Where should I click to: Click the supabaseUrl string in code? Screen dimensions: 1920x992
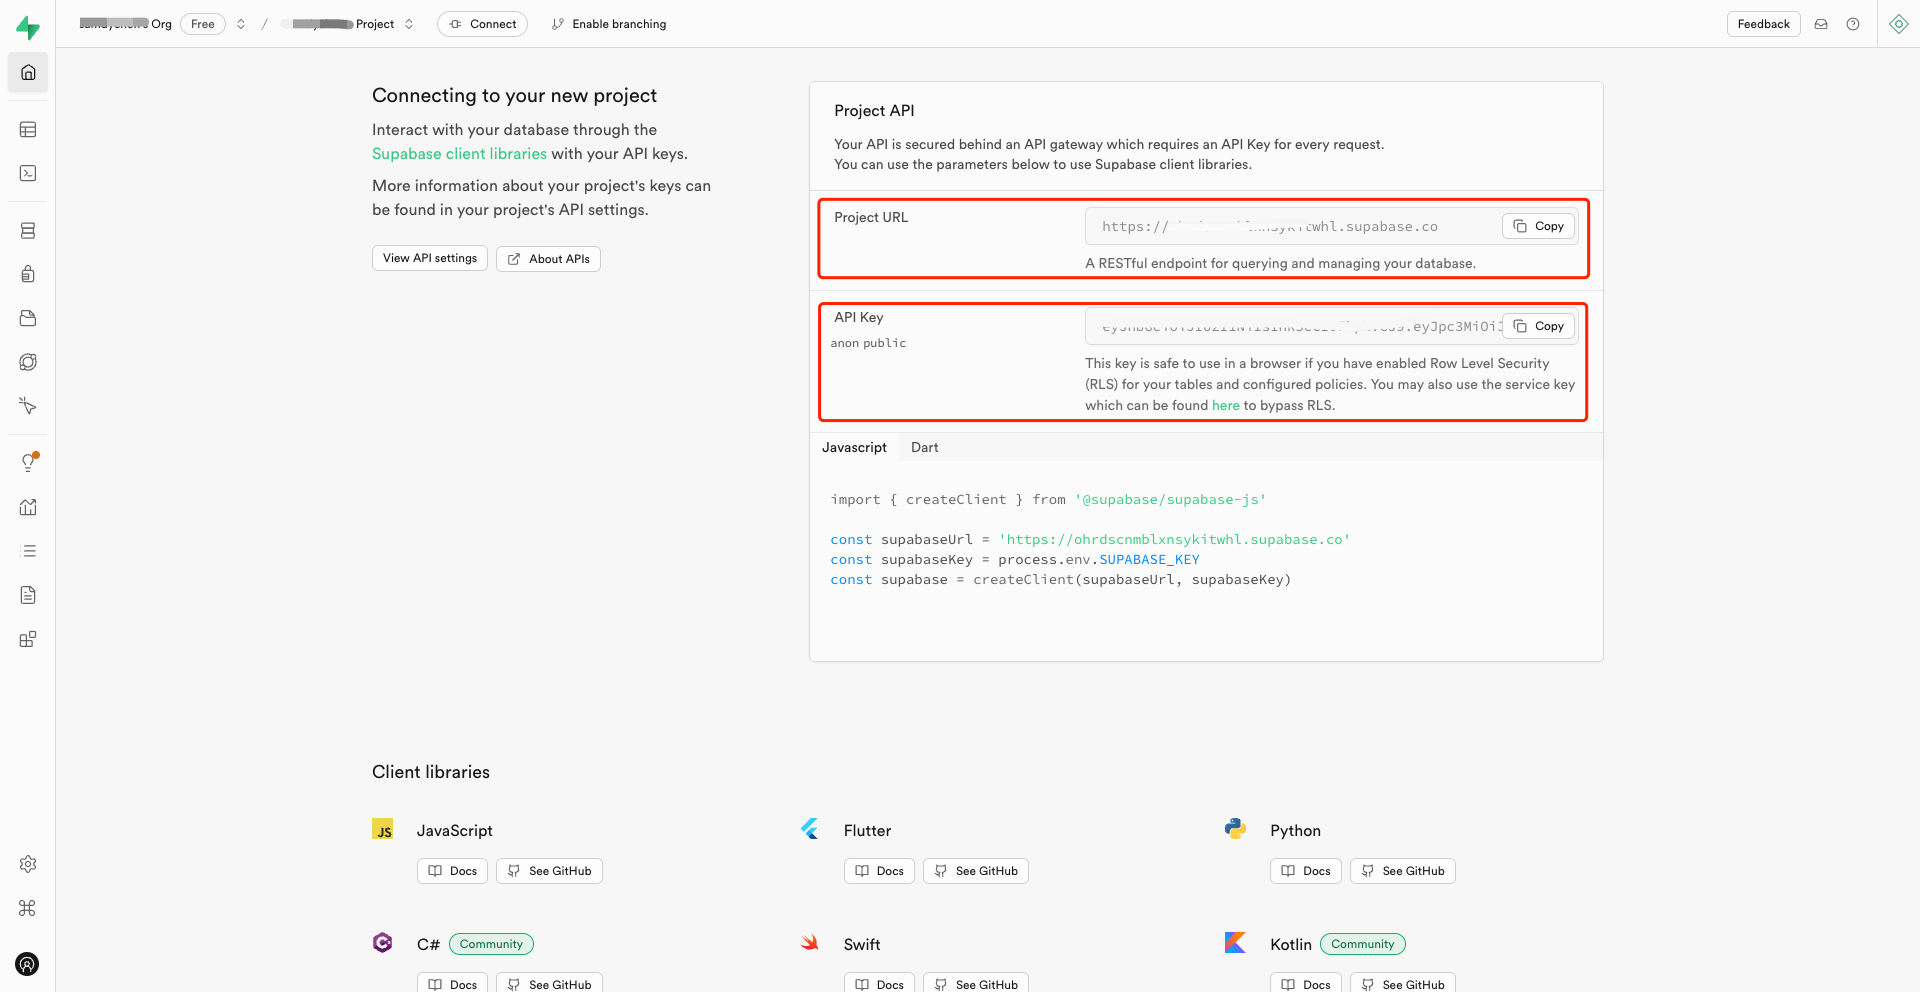click(x=1174, y=539)
